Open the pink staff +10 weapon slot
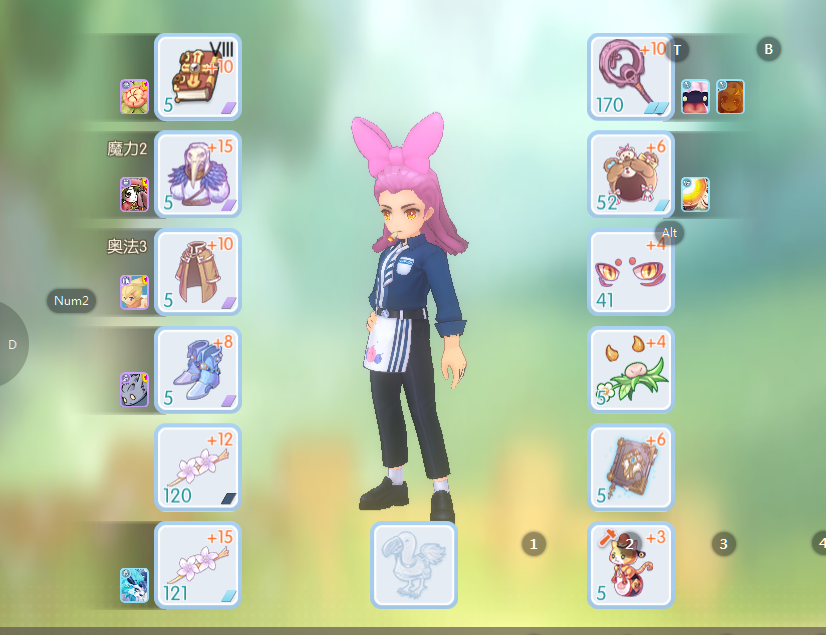The width and height of the screenshot is (826, 635). coord(631,77)
